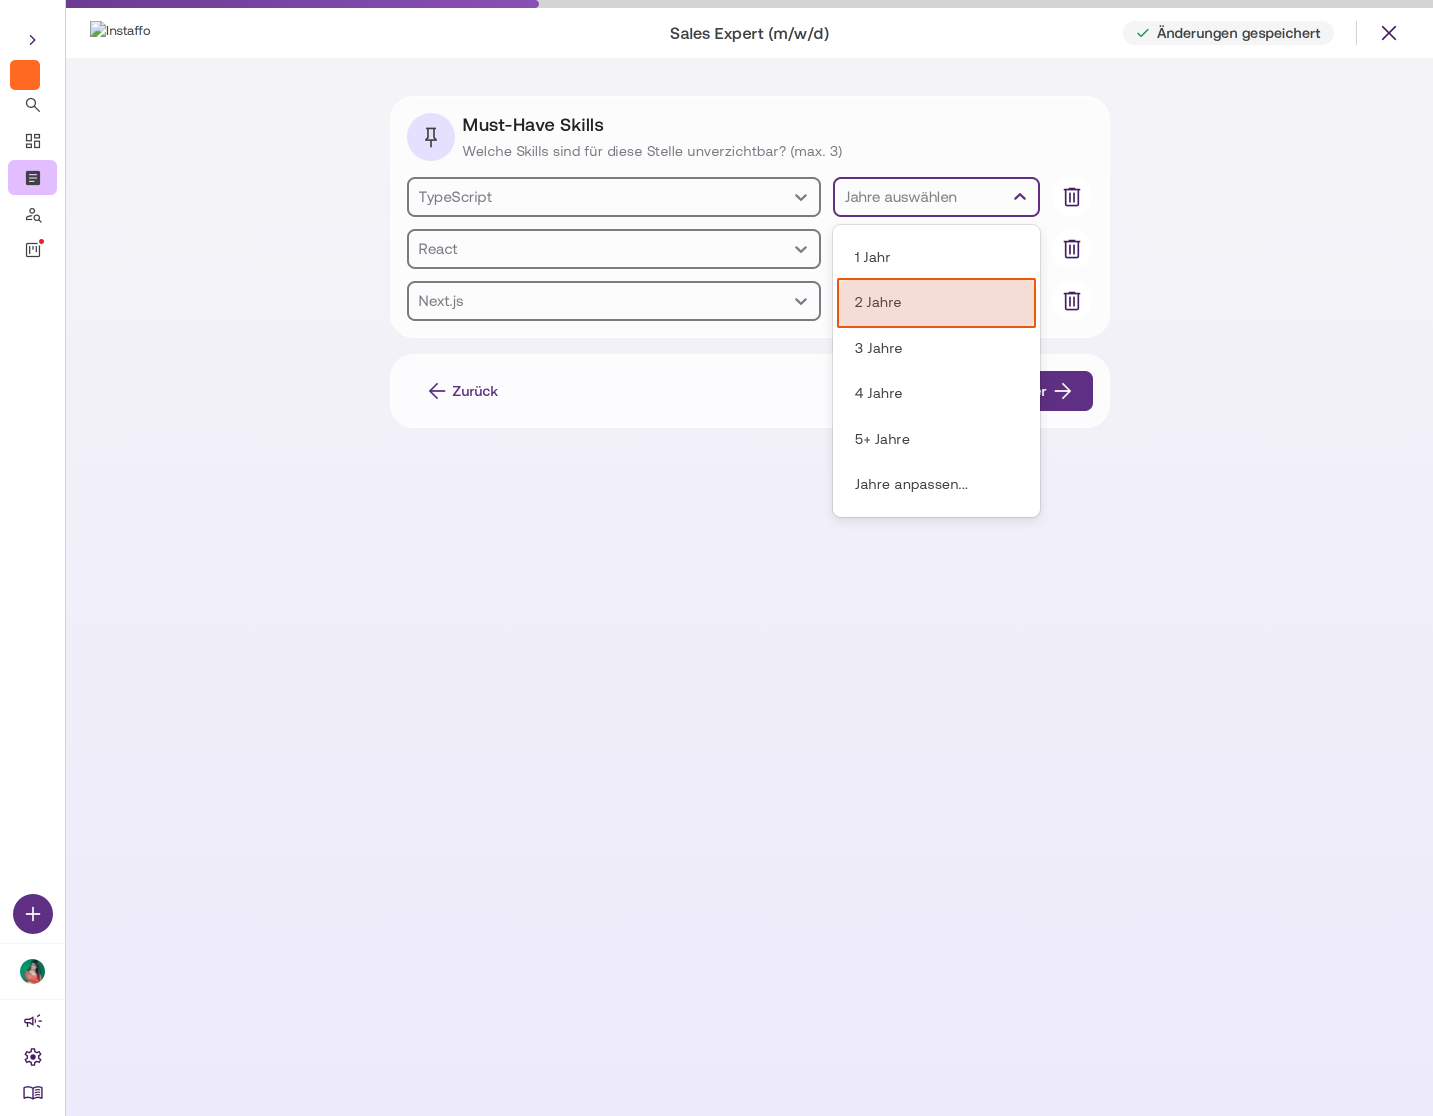Viewport: 1433px width, 1116px height.
Task: Go back with the Zurück button
Action: tap(463, 391)
